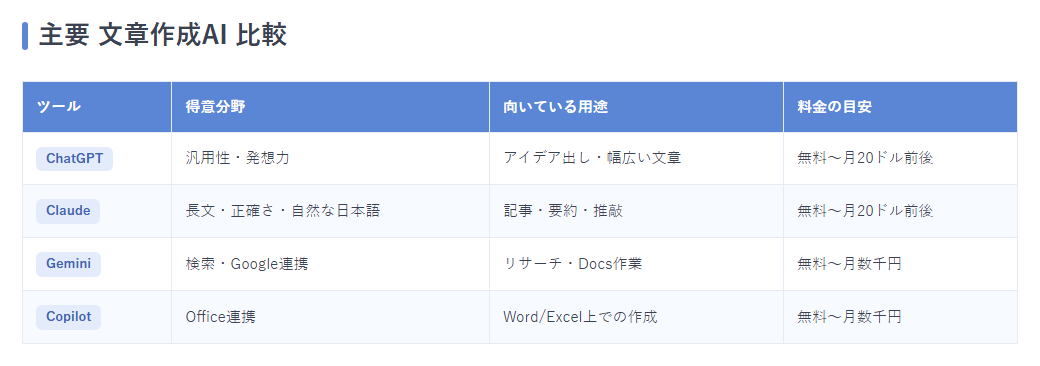The image size is (1040, 366).
Task: Select the cell 検索・Google連携
Action: tap(330, 264)
